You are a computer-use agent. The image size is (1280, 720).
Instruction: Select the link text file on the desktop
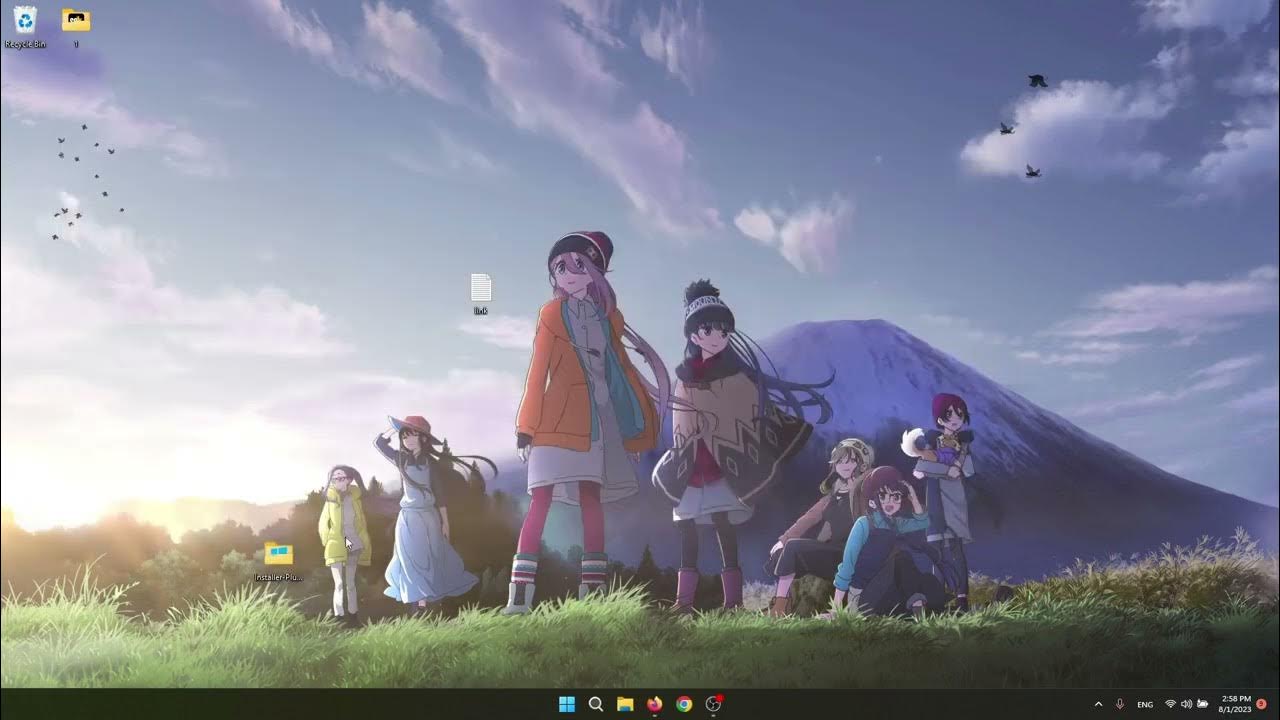[x=481, y=294]
